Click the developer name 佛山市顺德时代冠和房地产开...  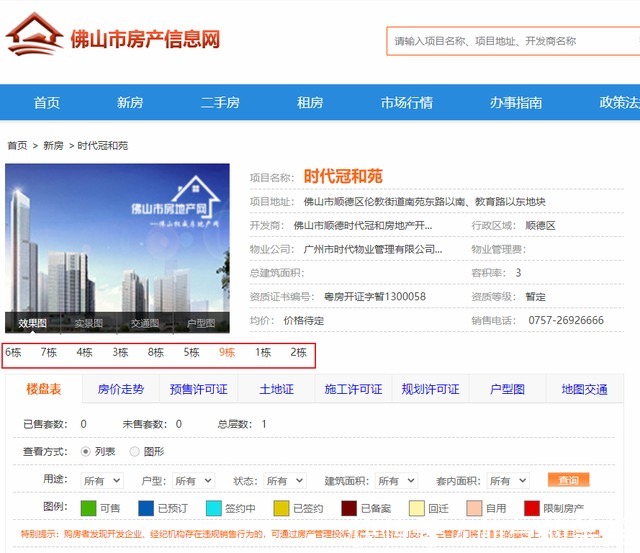pyautogui.click(x=363, y=226)
